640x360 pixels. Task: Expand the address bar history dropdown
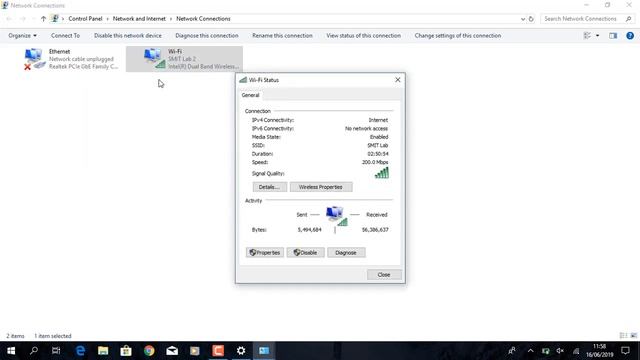point(523,19)
